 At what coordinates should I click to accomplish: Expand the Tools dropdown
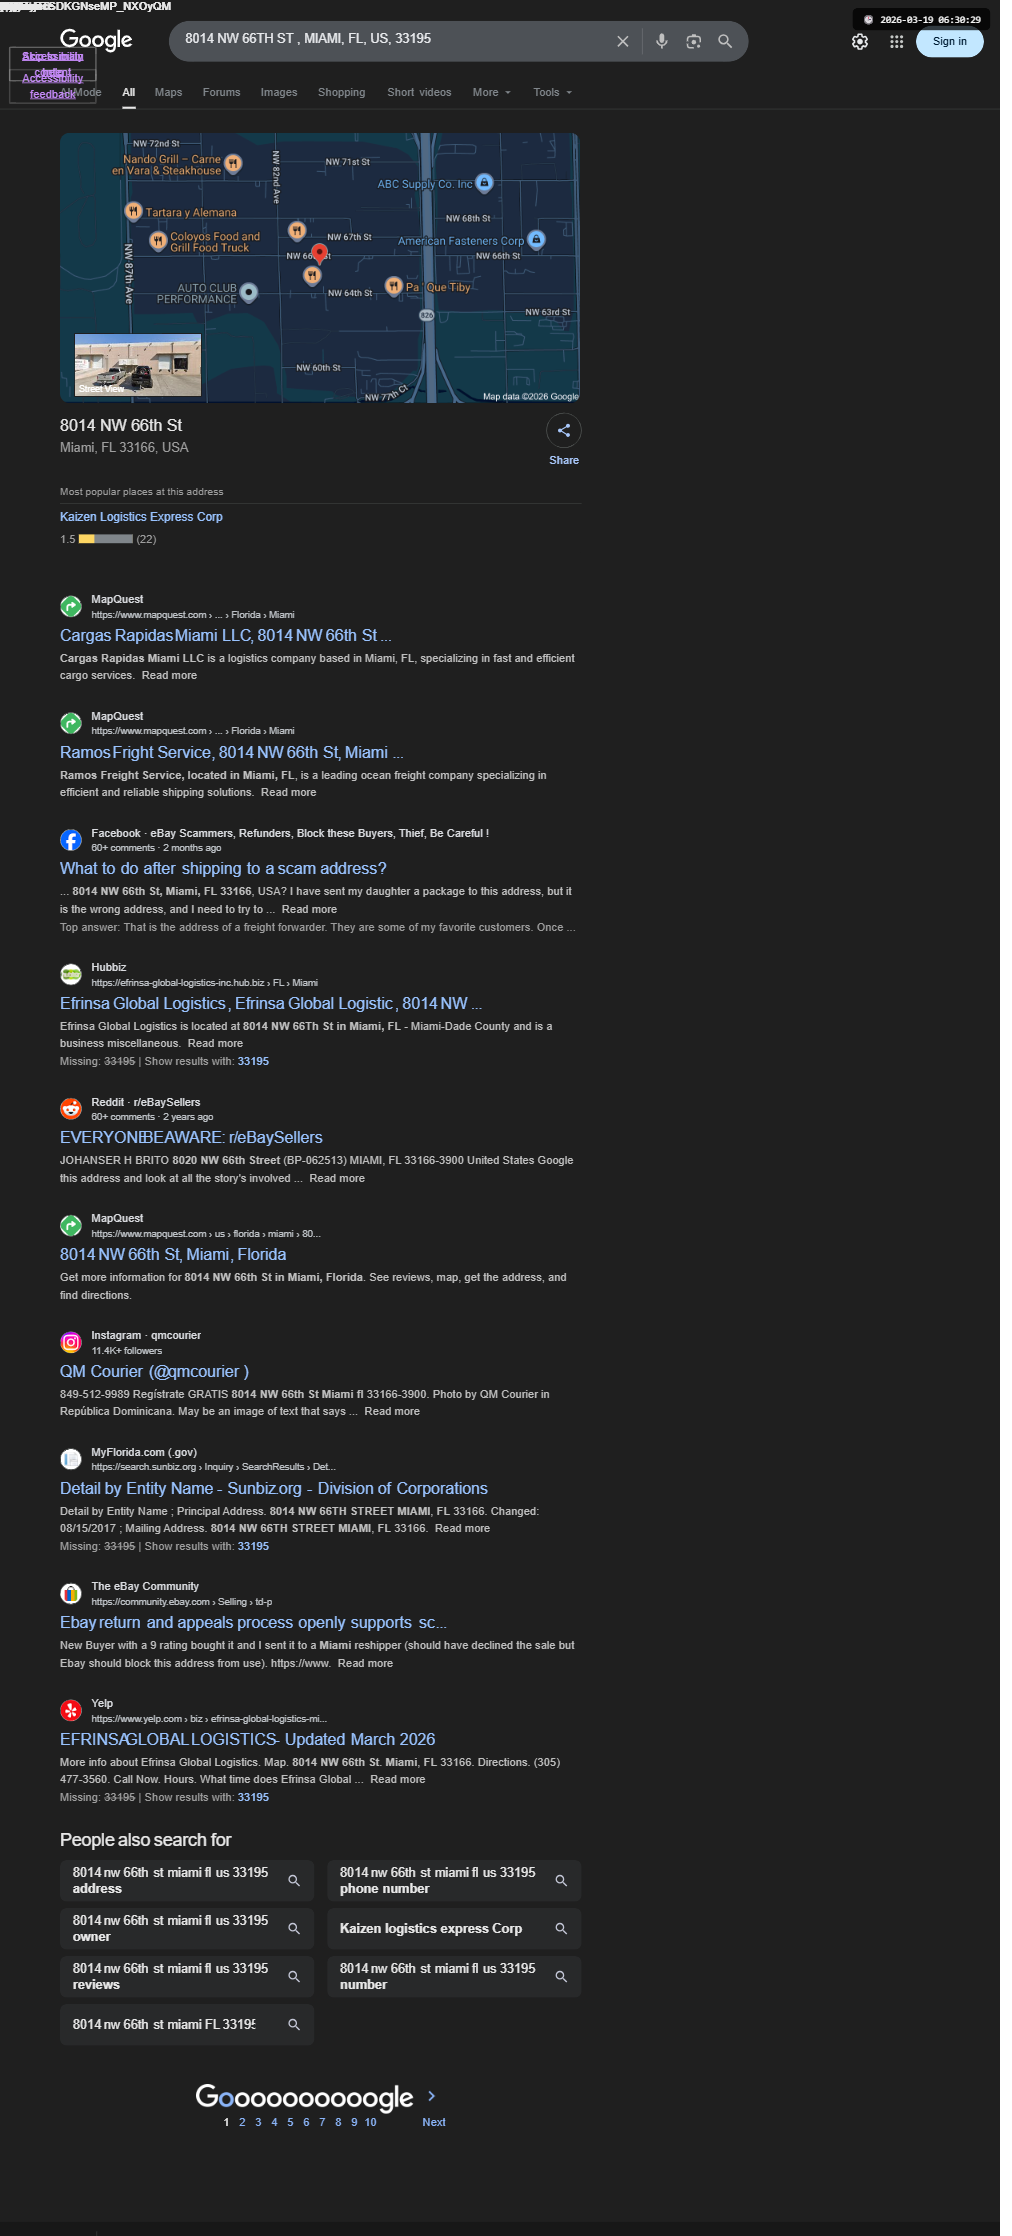553,92
